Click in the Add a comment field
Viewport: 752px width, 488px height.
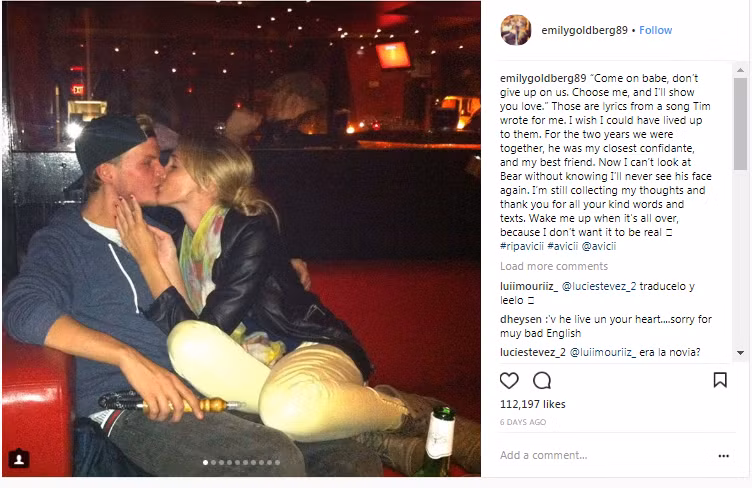(x=604, y=455)
